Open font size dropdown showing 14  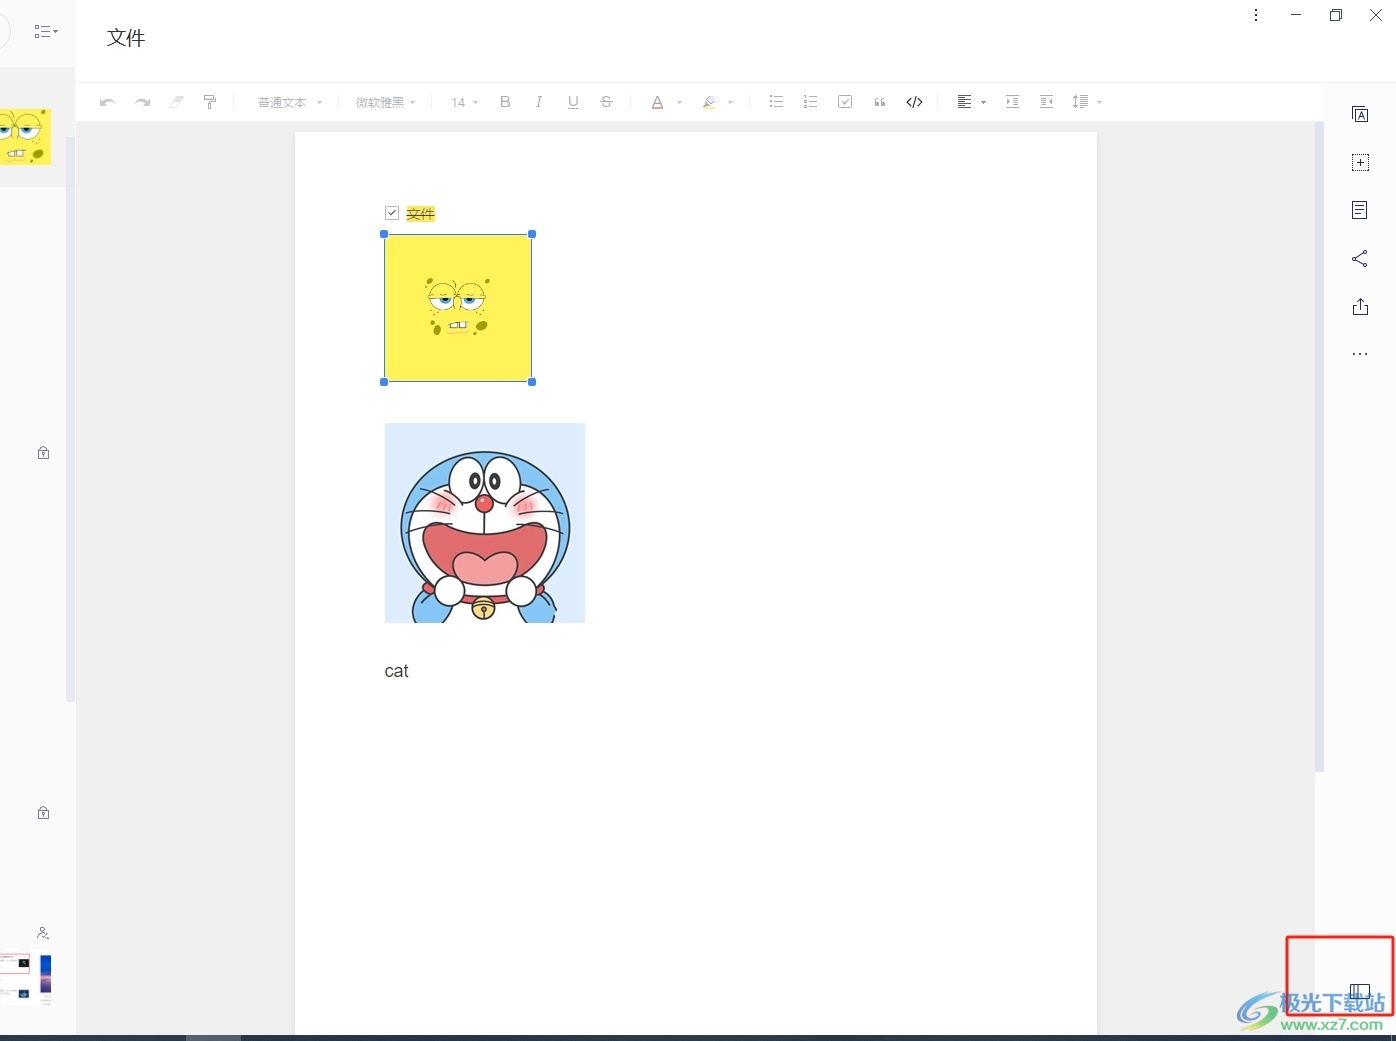465,102
